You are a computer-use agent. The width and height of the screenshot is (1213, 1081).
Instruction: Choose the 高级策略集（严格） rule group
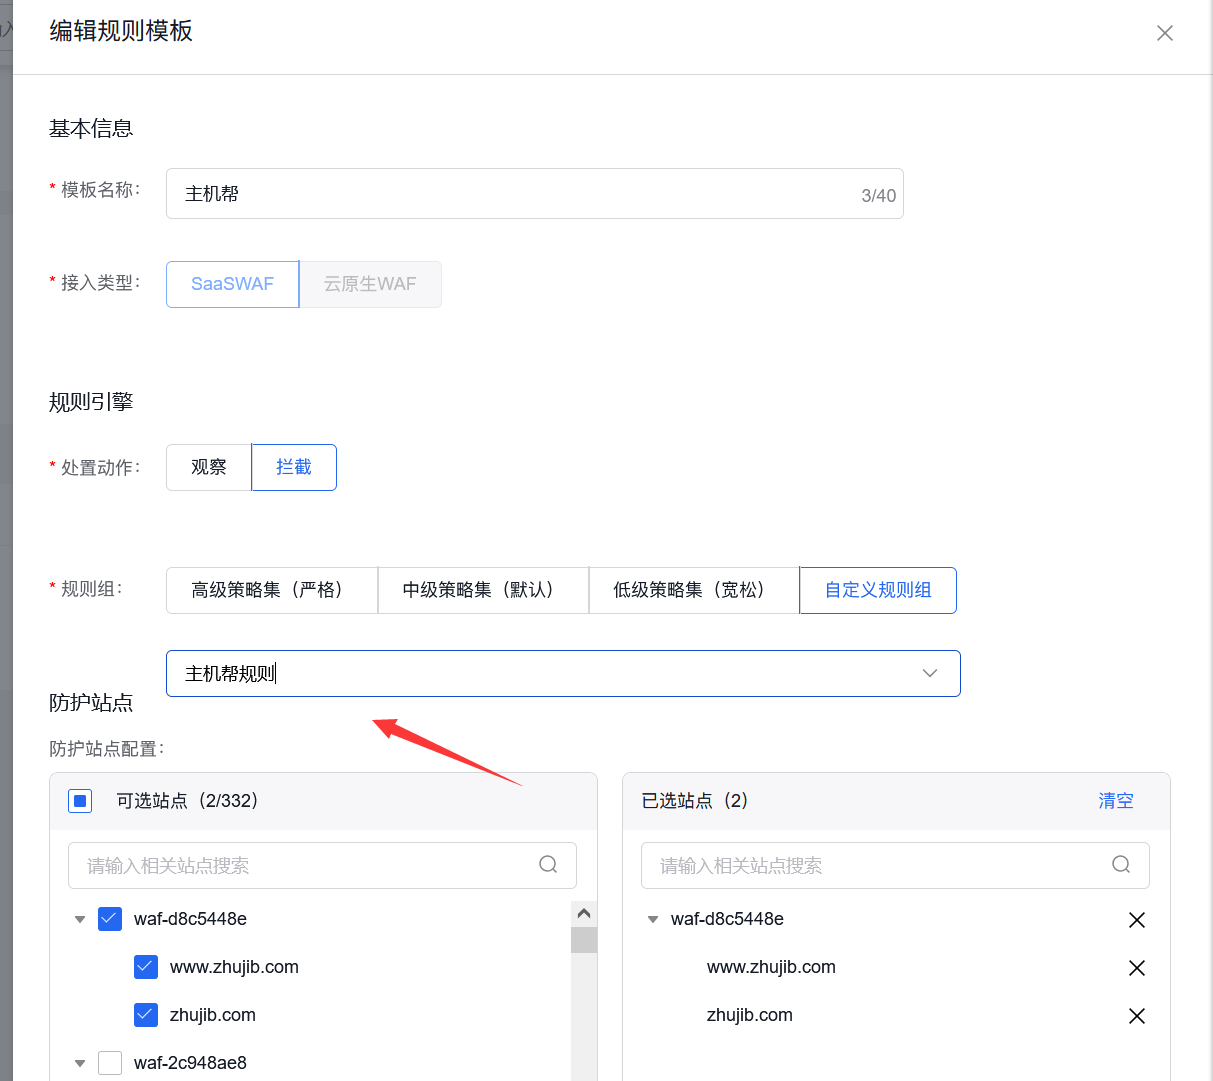[271, 590]
